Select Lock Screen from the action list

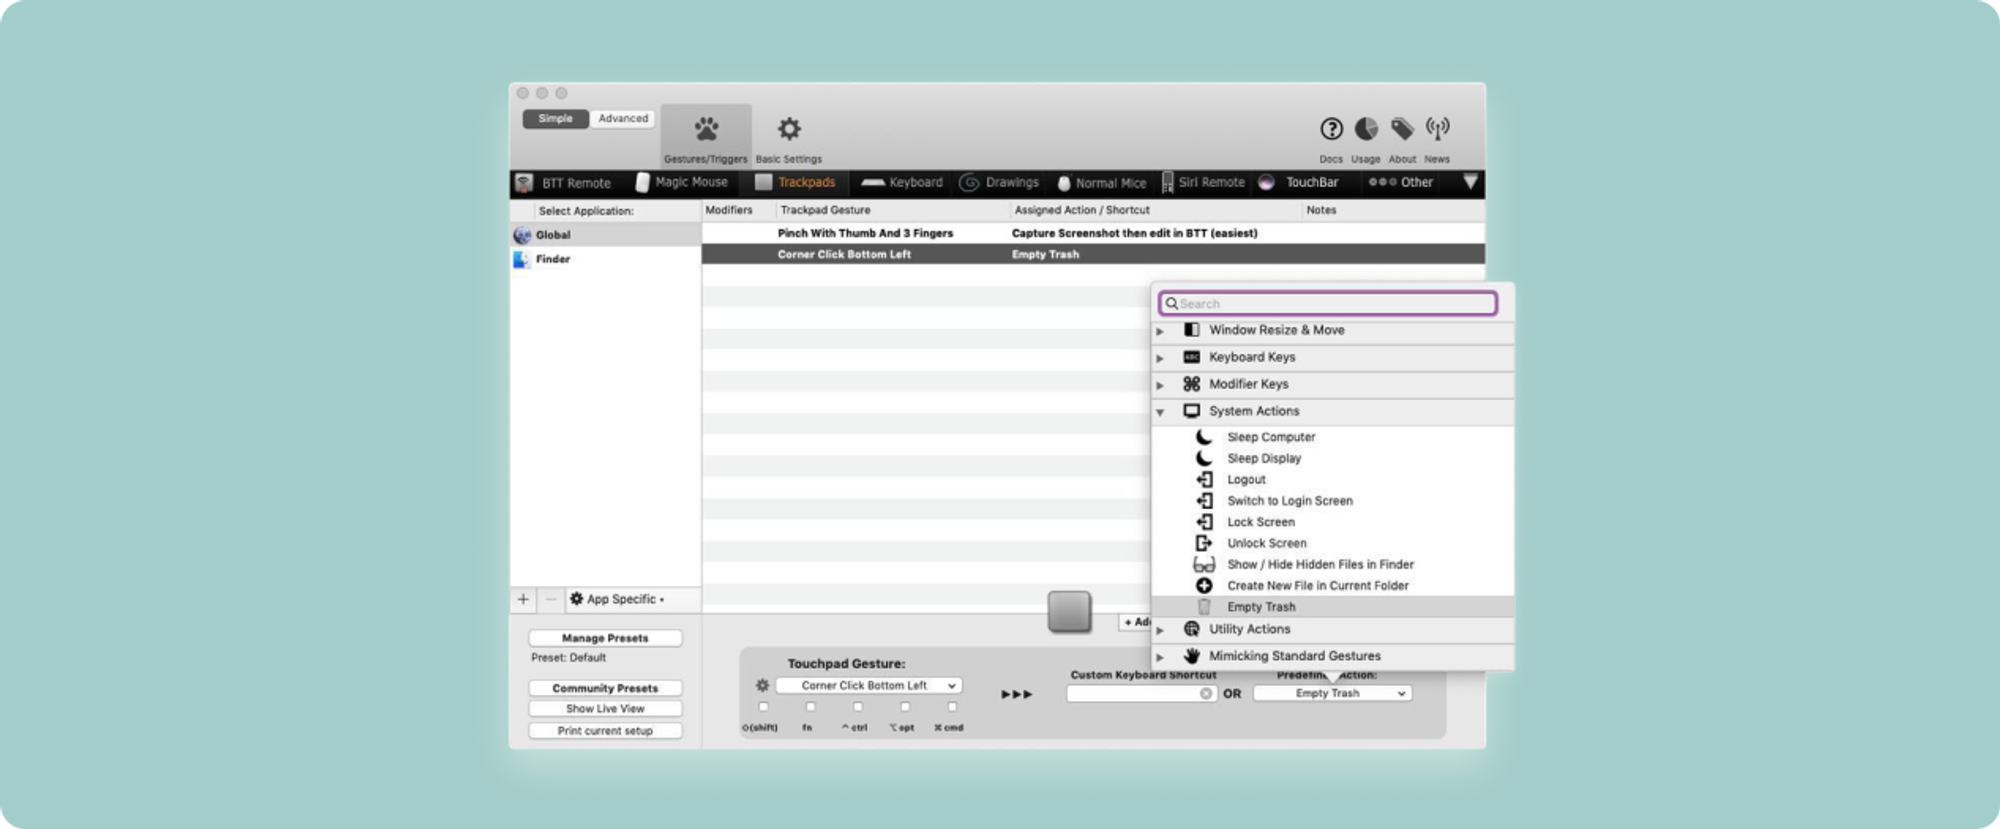[x=1260, y=522]
